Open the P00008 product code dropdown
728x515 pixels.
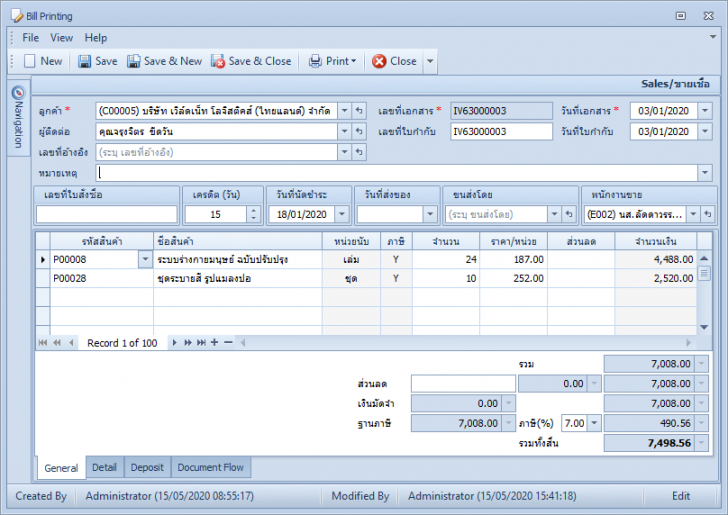pos(144,259)
